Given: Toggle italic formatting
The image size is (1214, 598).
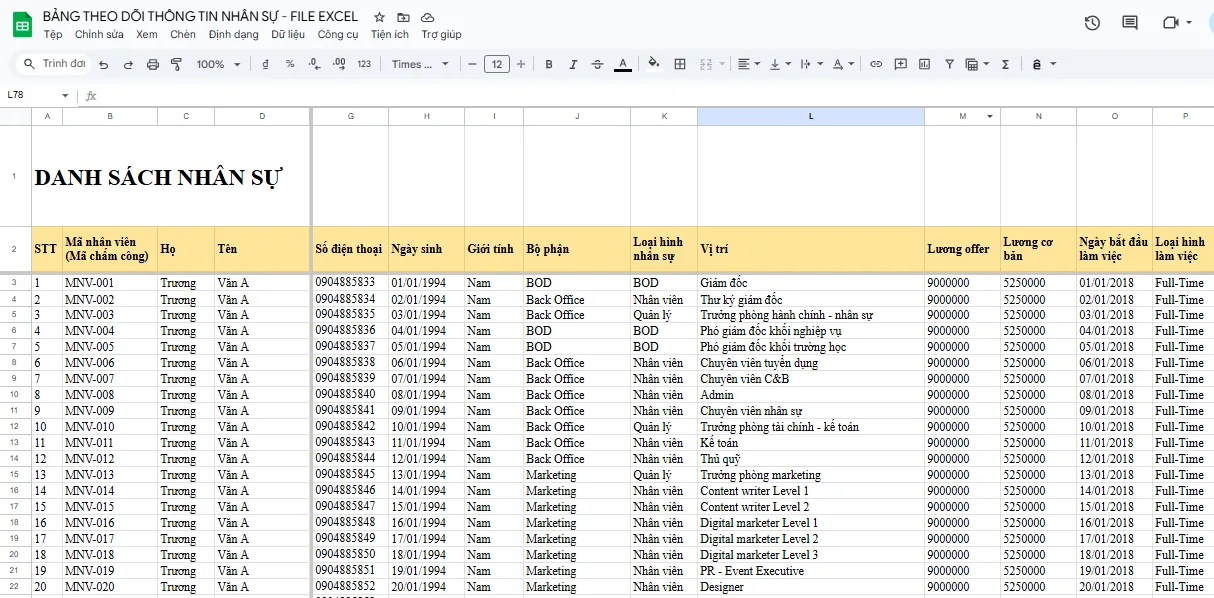Looking at the screenshot, I should click(x=573, y=64).
